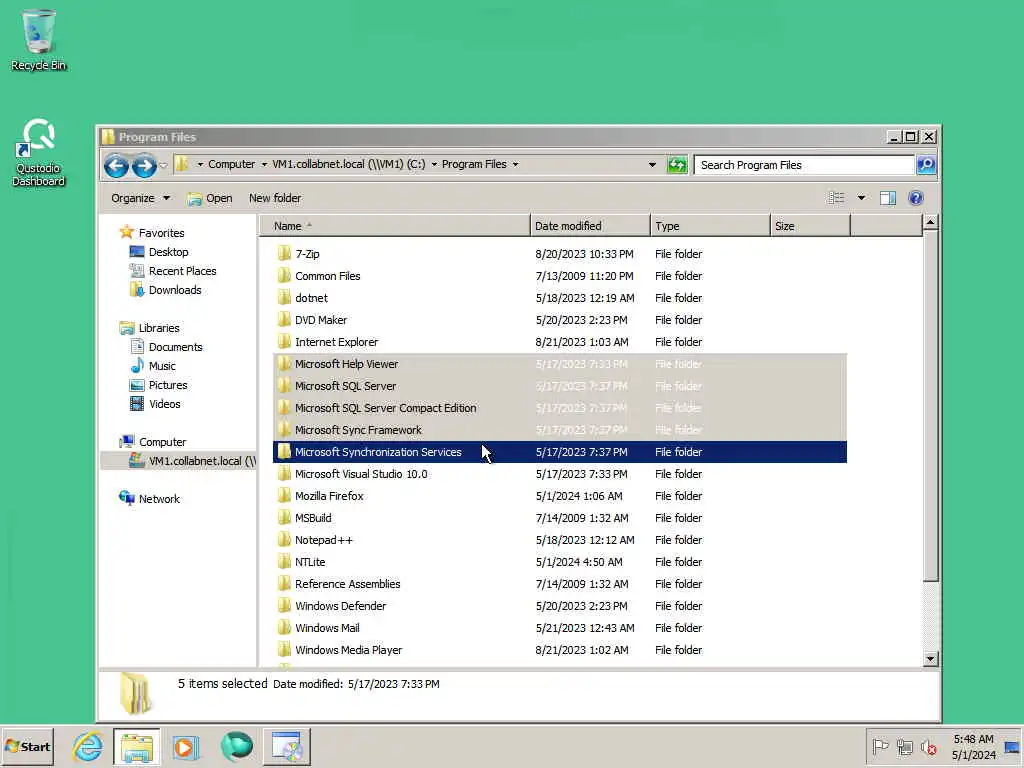Viewport: 1024px width, 768px height.
Task: Click the taskbar clock showing 5:48 AM
Action: point(973,746)
